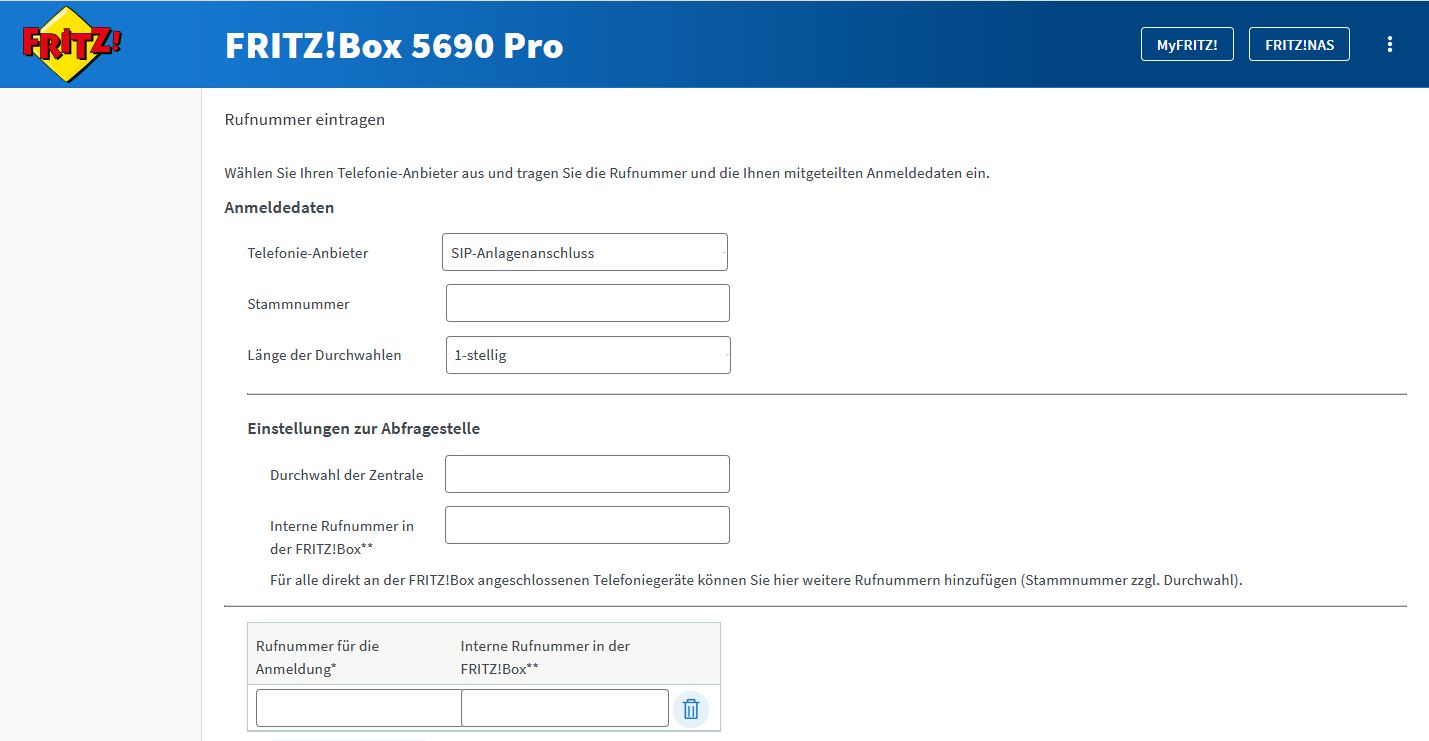Click the Rufnummer für die Anmeldung table field
The height and width of the screenshot is (741, 1429).
click(357, 708)
